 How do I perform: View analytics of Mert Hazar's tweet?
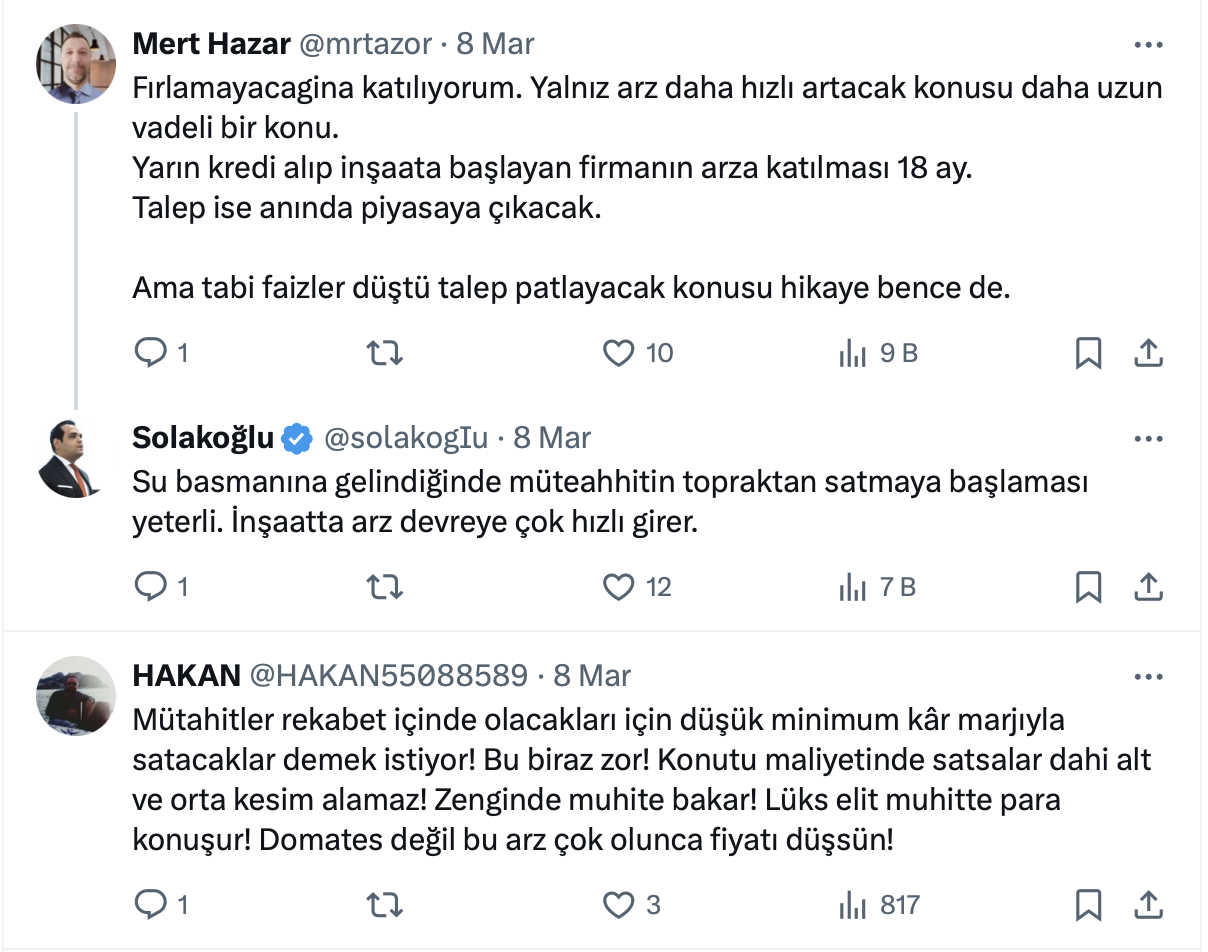pos(853,353)
